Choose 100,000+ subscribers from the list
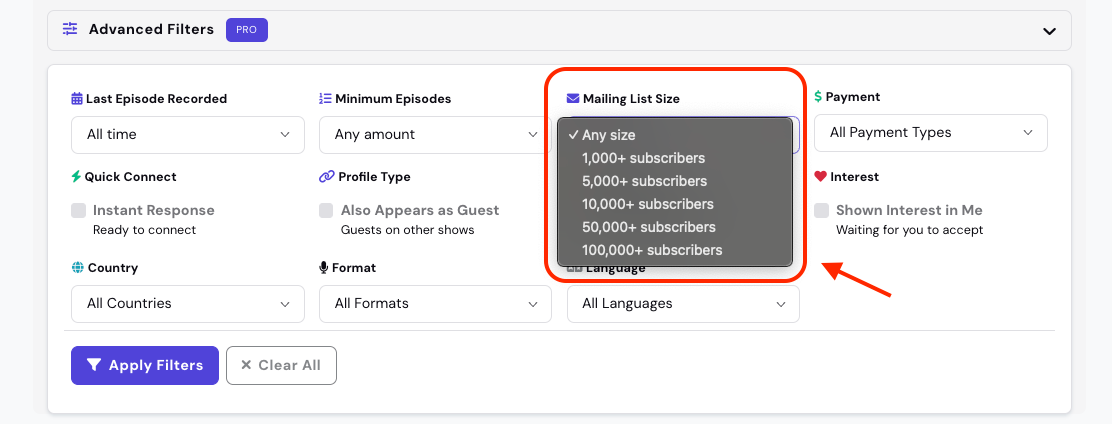The height and width of the screenshot is (424, 1112). coord(674,250)
